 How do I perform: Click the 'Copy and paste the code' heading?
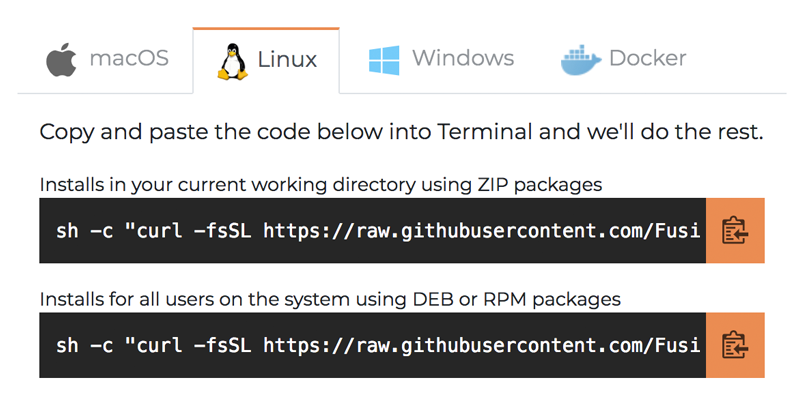401,132
